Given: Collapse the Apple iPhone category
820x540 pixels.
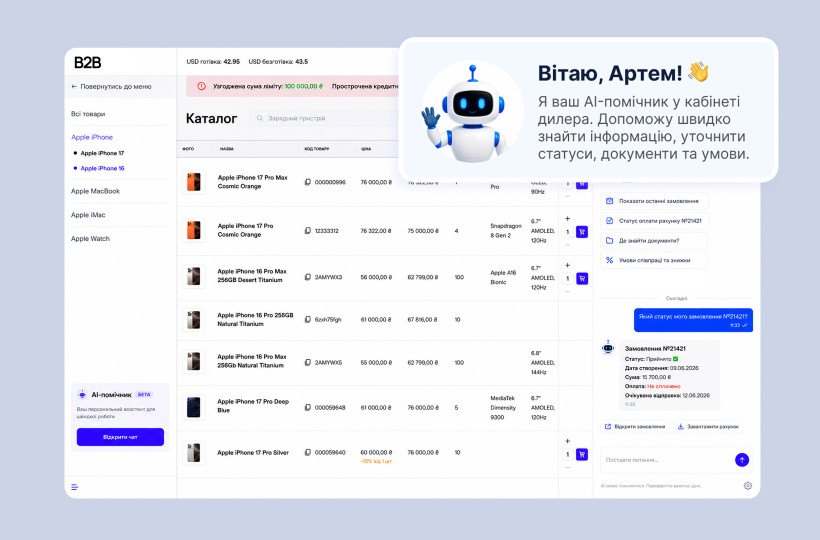Looking at the screenshot, I should [92, 137].
